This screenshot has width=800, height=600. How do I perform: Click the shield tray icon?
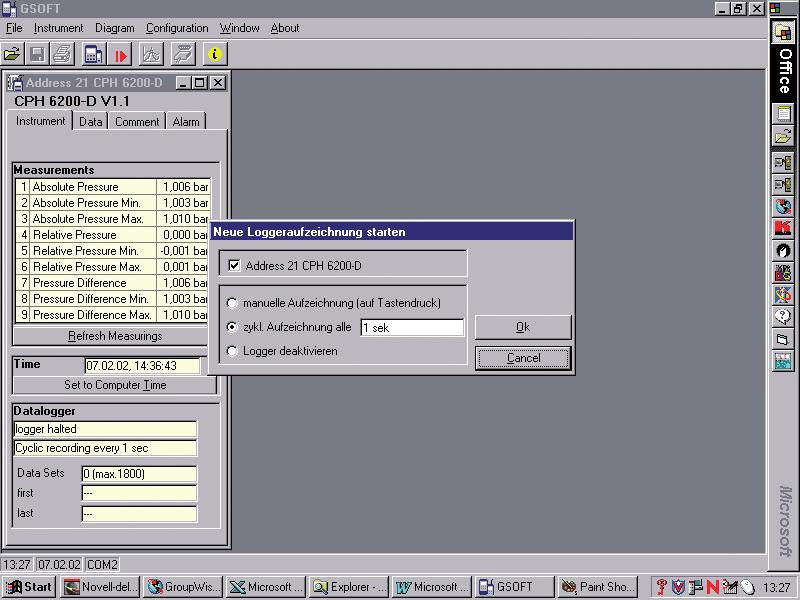tap(678, 587)
